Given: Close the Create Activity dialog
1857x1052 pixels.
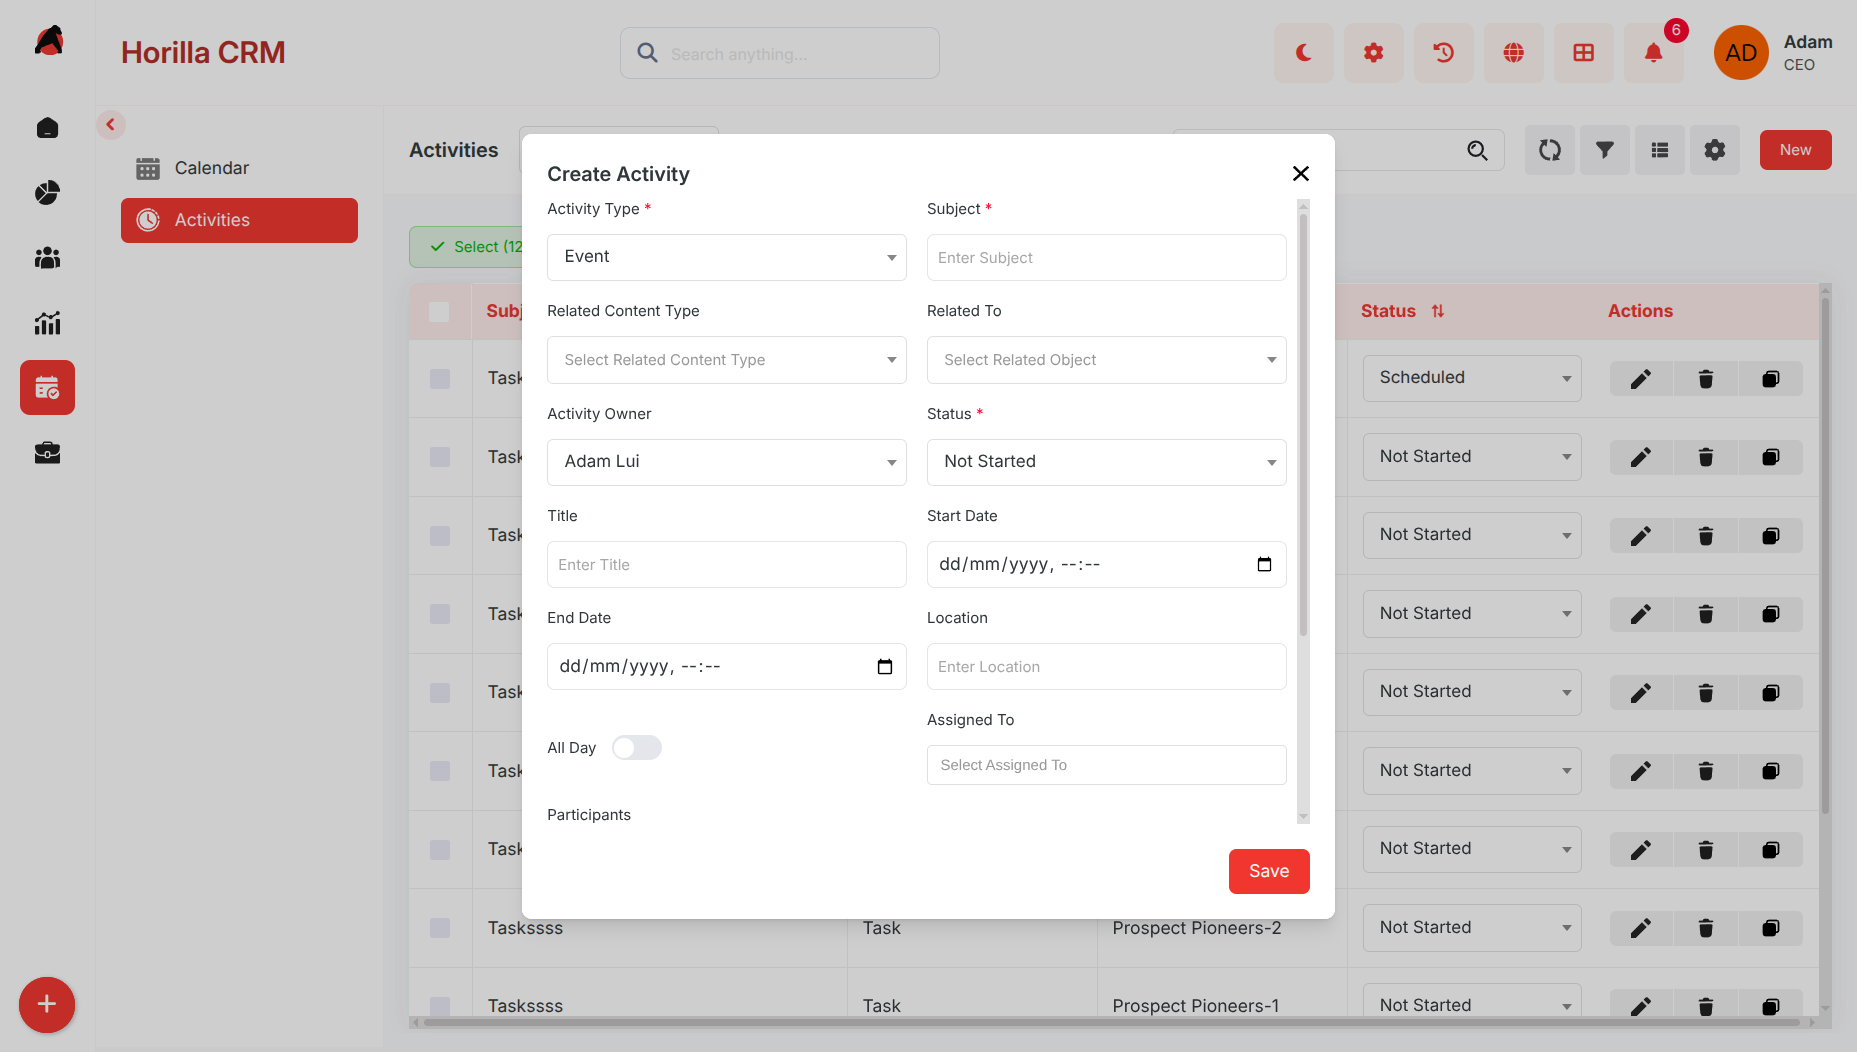Looking at the screenshot, I should tap(1300, 174).
